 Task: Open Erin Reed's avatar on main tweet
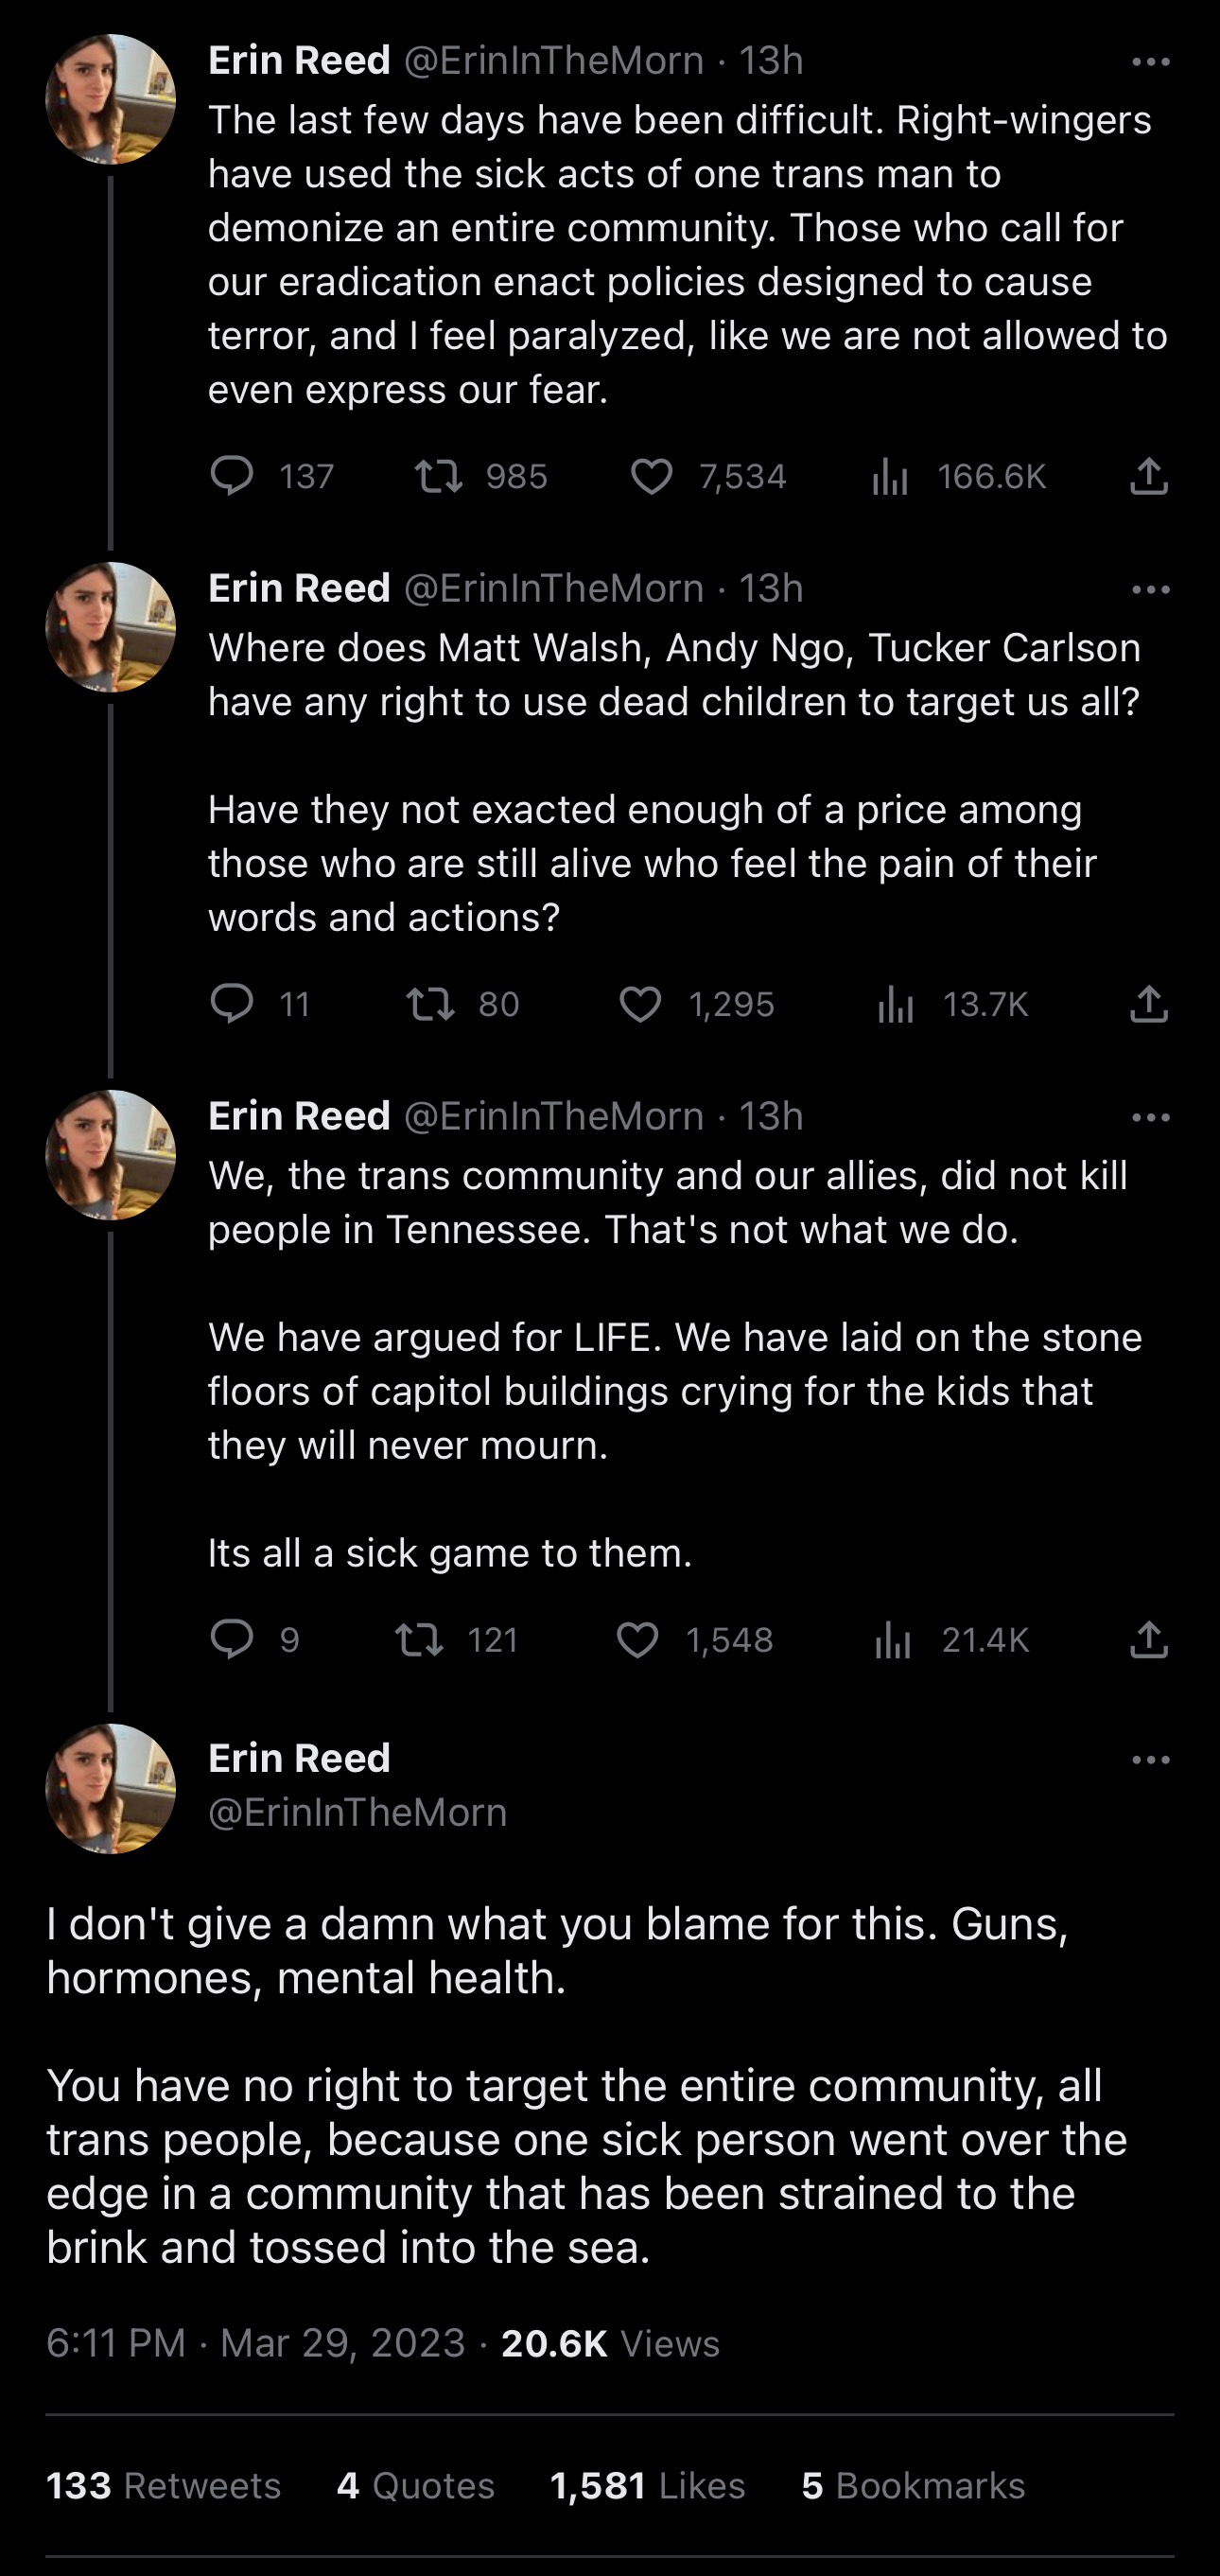pyautogui.click(x=111, y=1788)
